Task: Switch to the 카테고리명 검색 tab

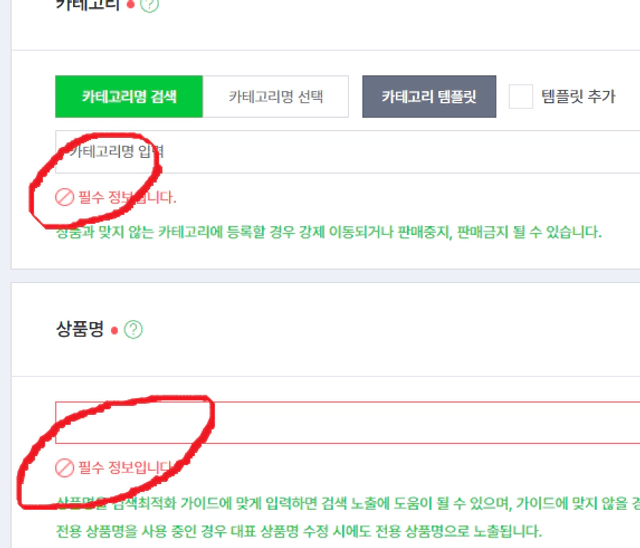Action: pos(129,97)
